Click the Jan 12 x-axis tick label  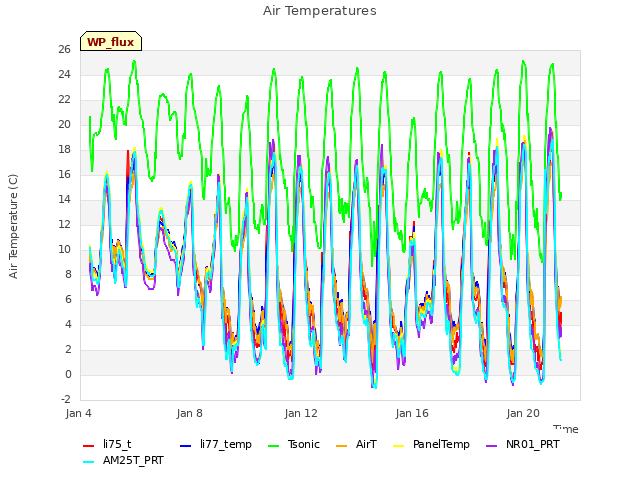301,413
